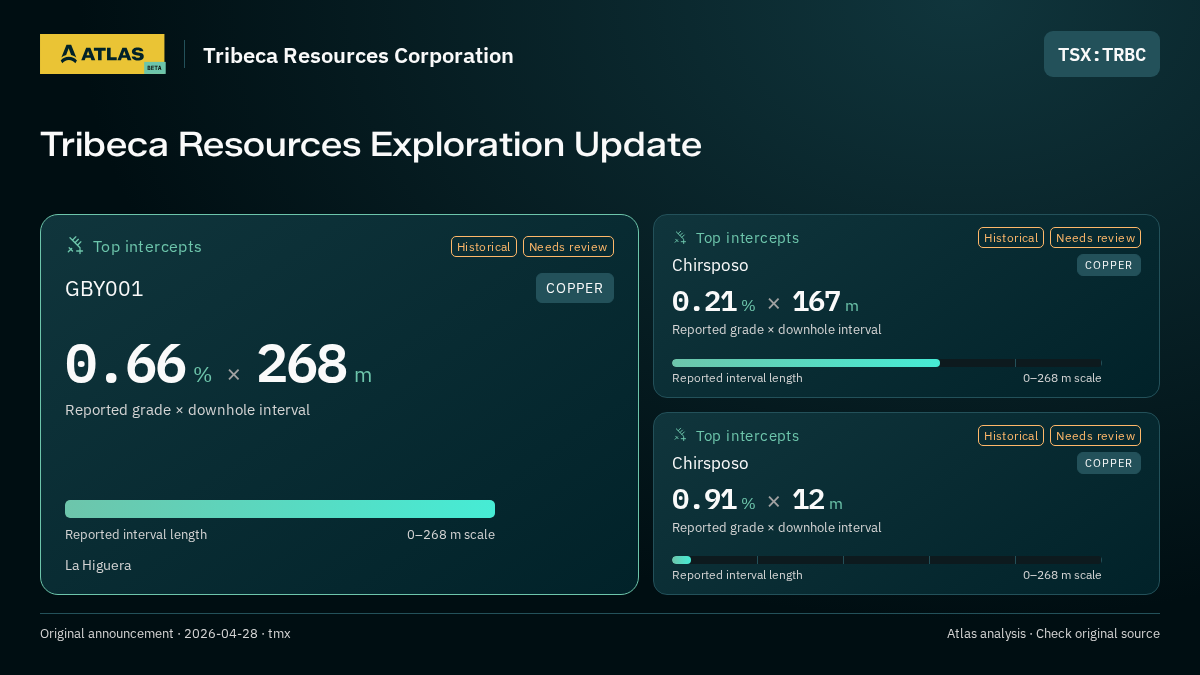Click the 0–268 m scale label under GBY001 bar

451,534
